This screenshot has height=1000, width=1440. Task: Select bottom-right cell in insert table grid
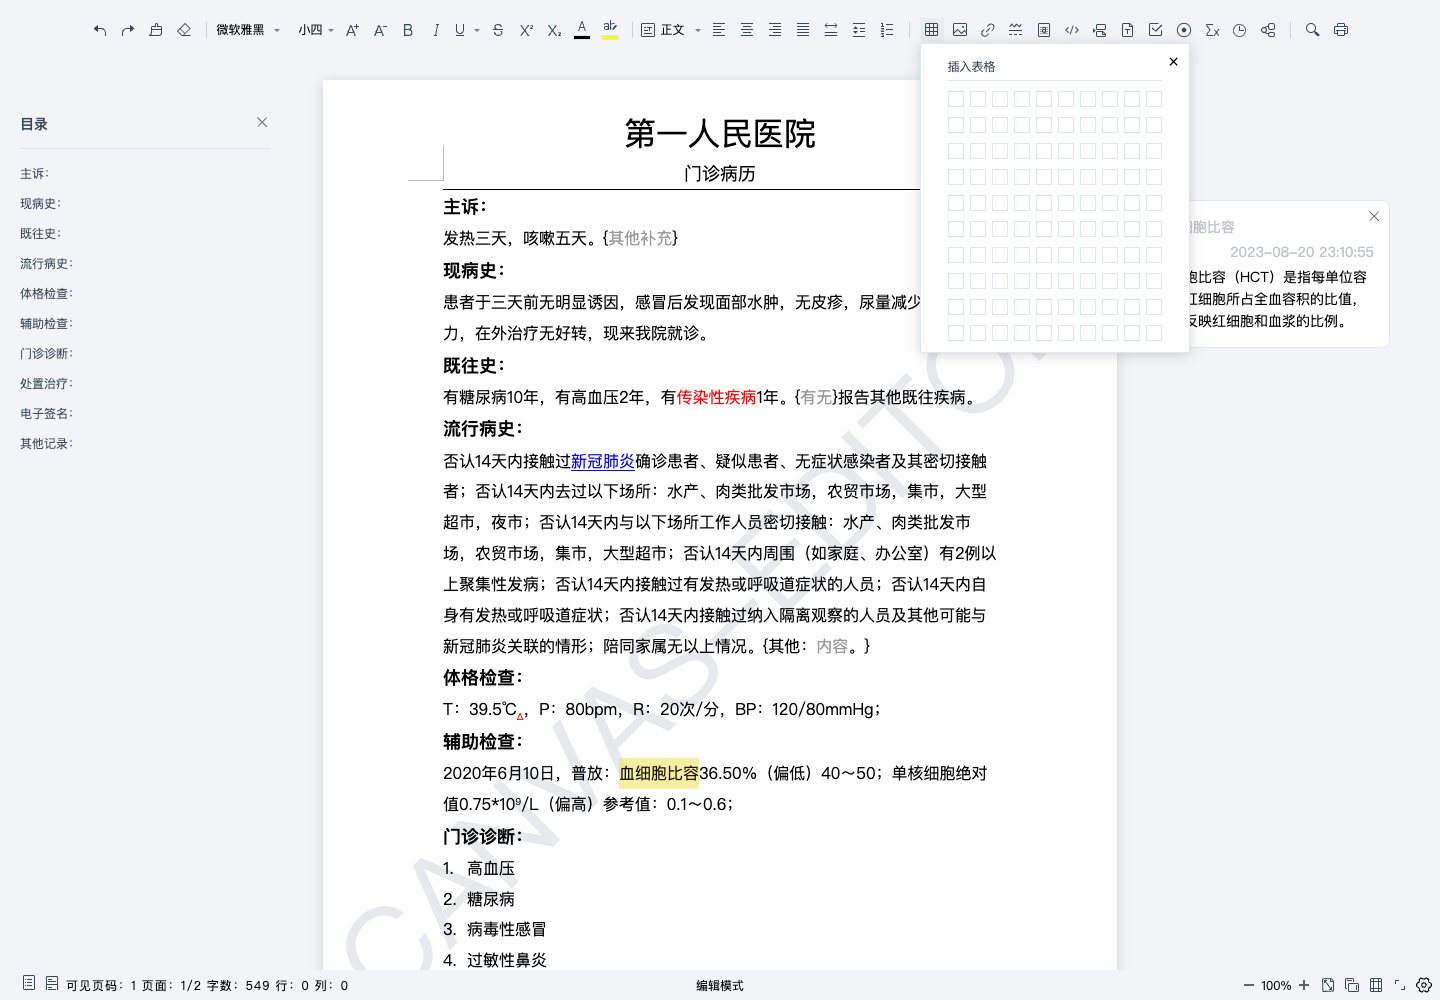[1154, 333]
